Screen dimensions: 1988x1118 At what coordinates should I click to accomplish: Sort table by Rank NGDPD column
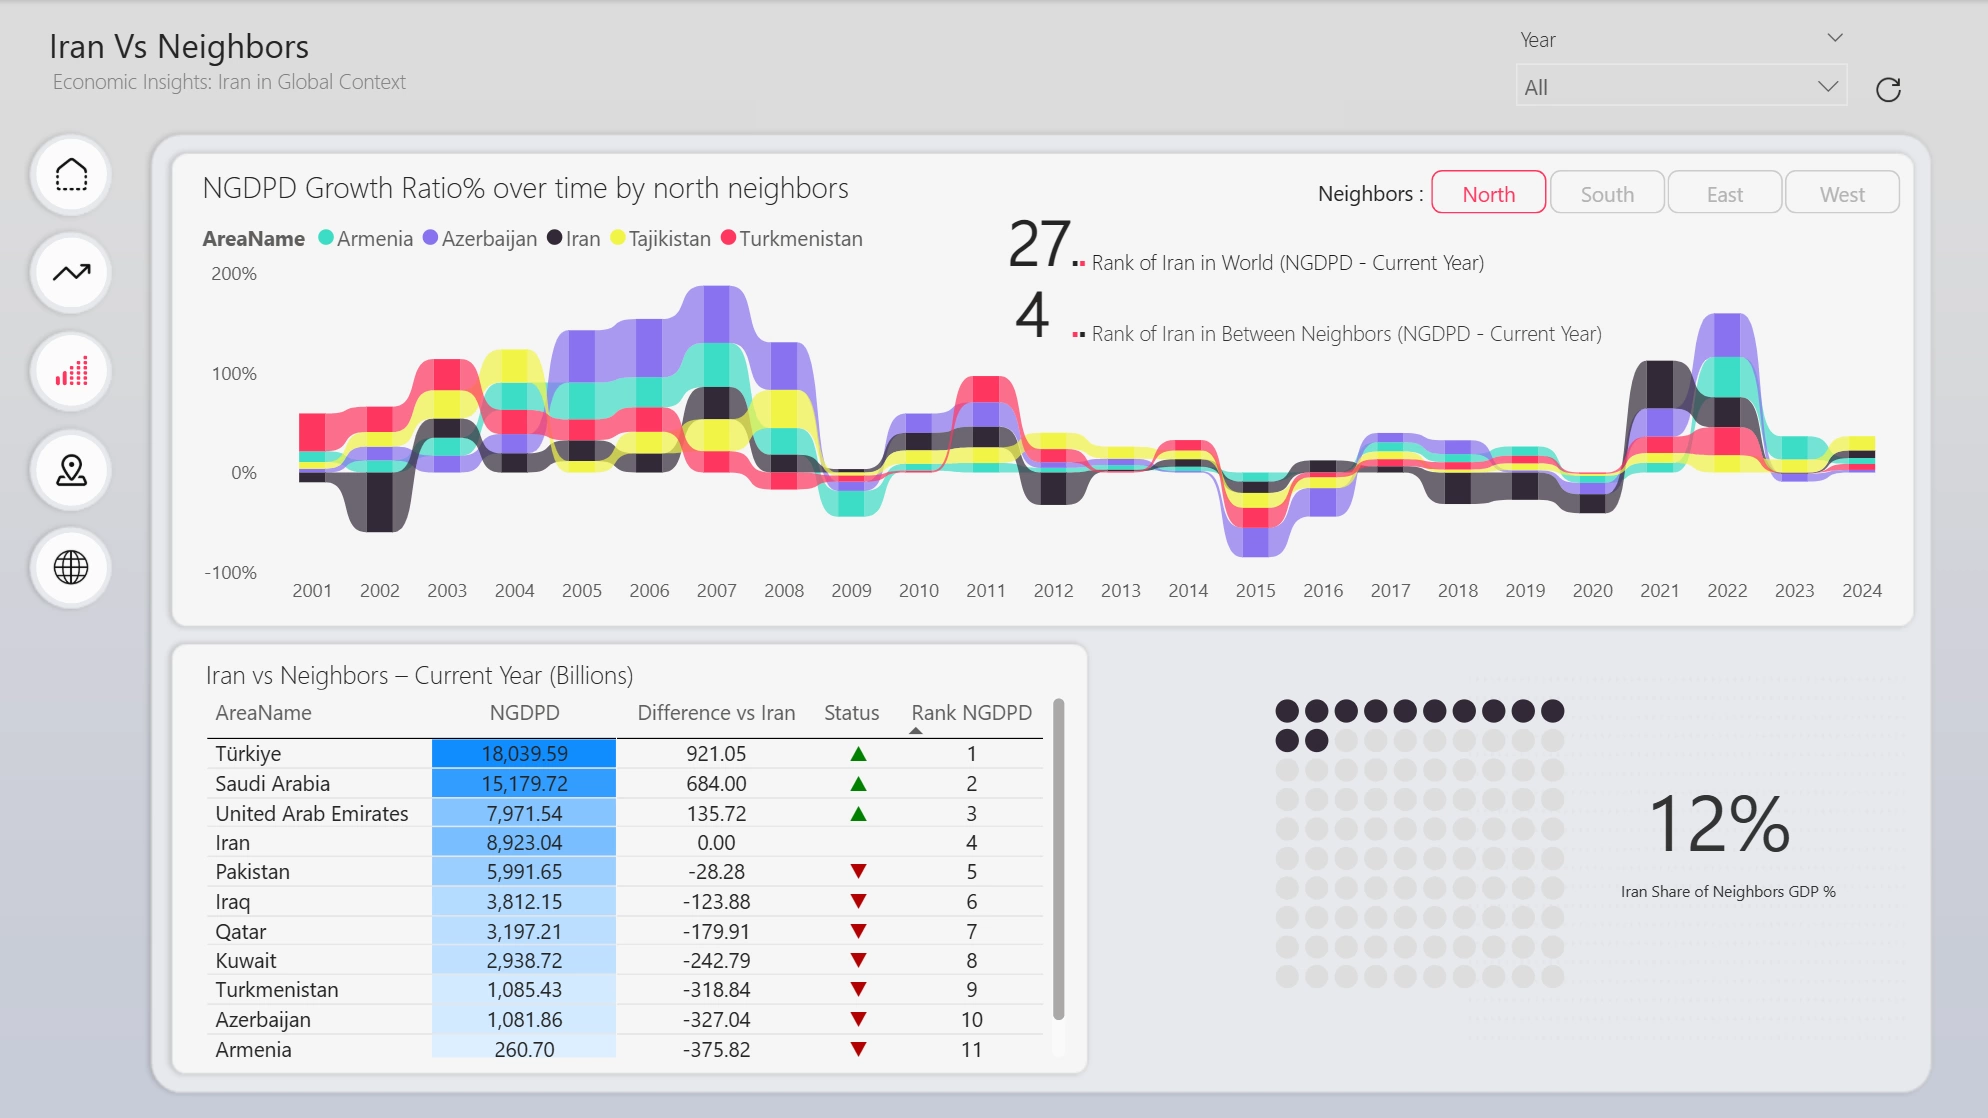[971, 713]
